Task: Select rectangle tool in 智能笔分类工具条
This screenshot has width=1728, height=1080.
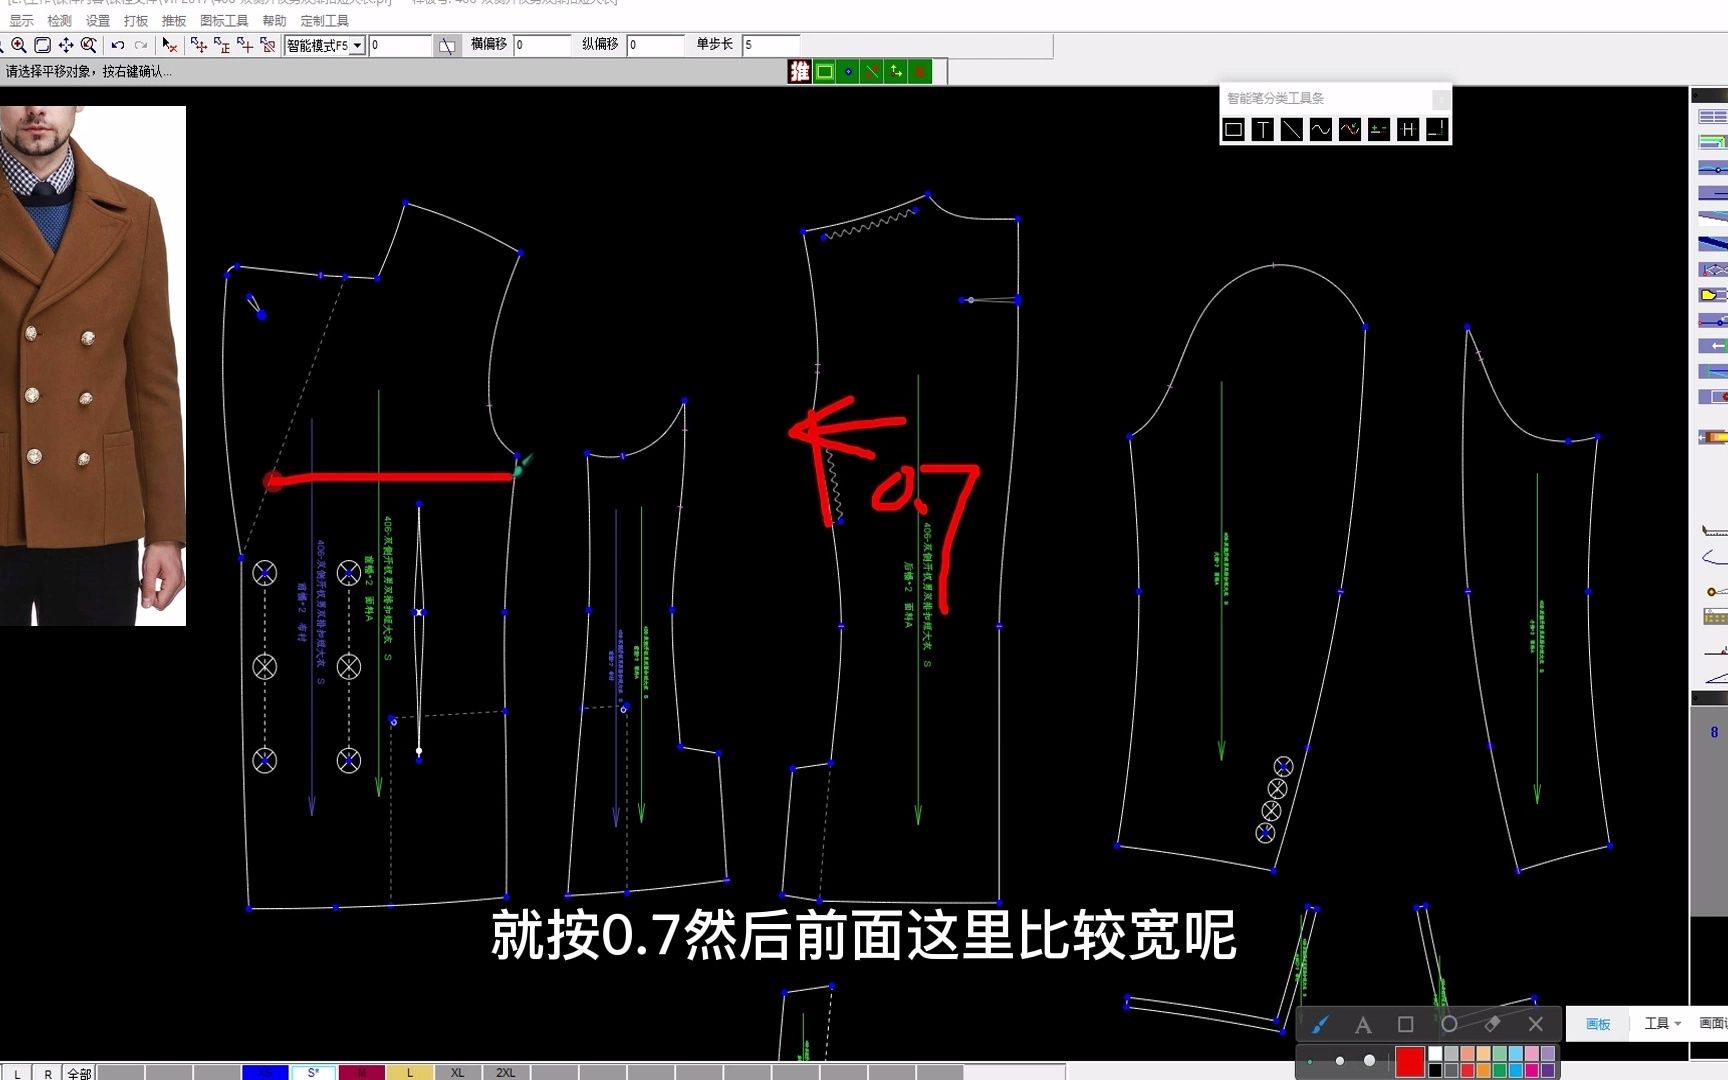Action: coord(1234,129)
